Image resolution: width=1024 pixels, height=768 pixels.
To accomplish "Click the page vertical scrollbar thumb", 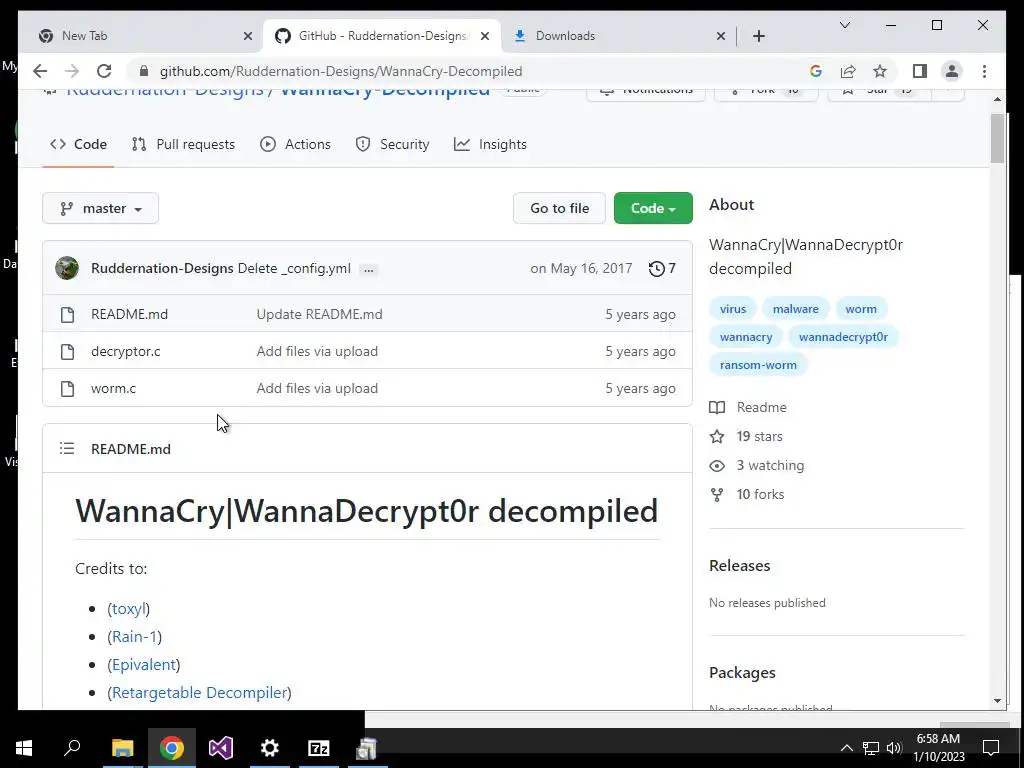I will pyautogui.click(x=997, y=138).
